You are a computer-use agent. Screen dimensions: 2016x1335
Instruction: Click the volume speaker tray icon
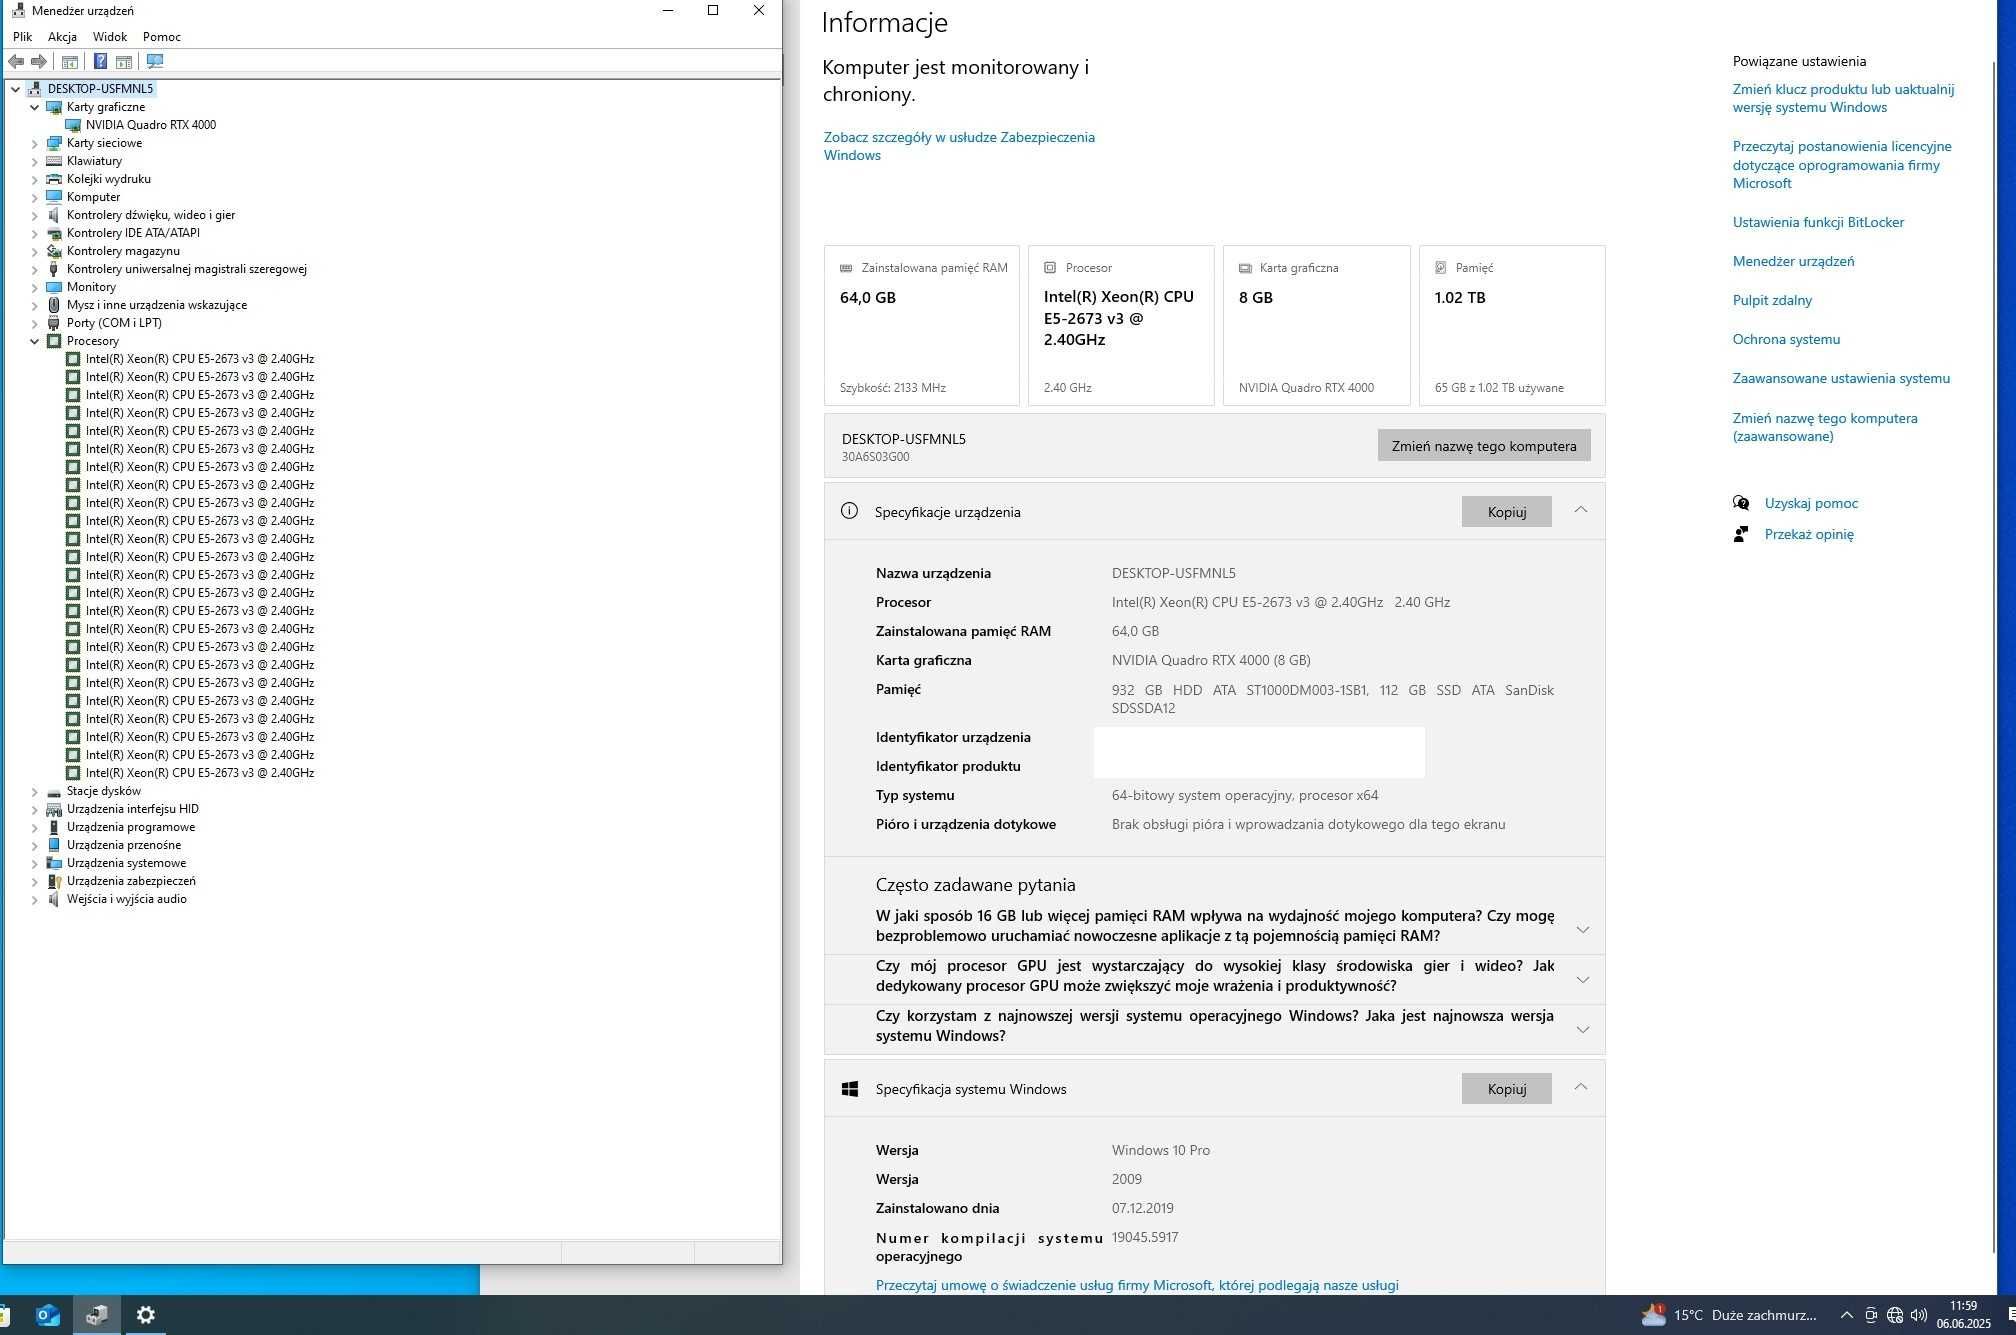pyautogui.click(x=1918, y=1315)
